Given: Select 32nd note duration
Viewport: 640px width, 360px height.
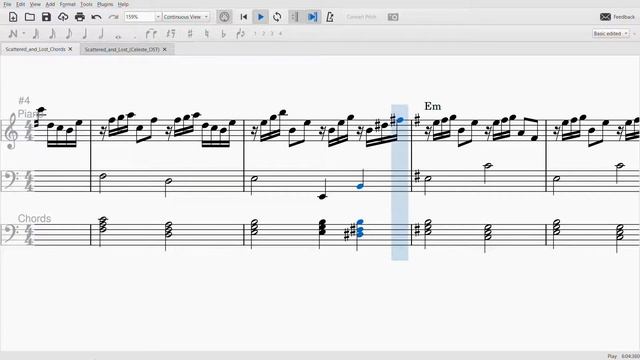Looking at the screenshot, I should [x=36, y=34].
